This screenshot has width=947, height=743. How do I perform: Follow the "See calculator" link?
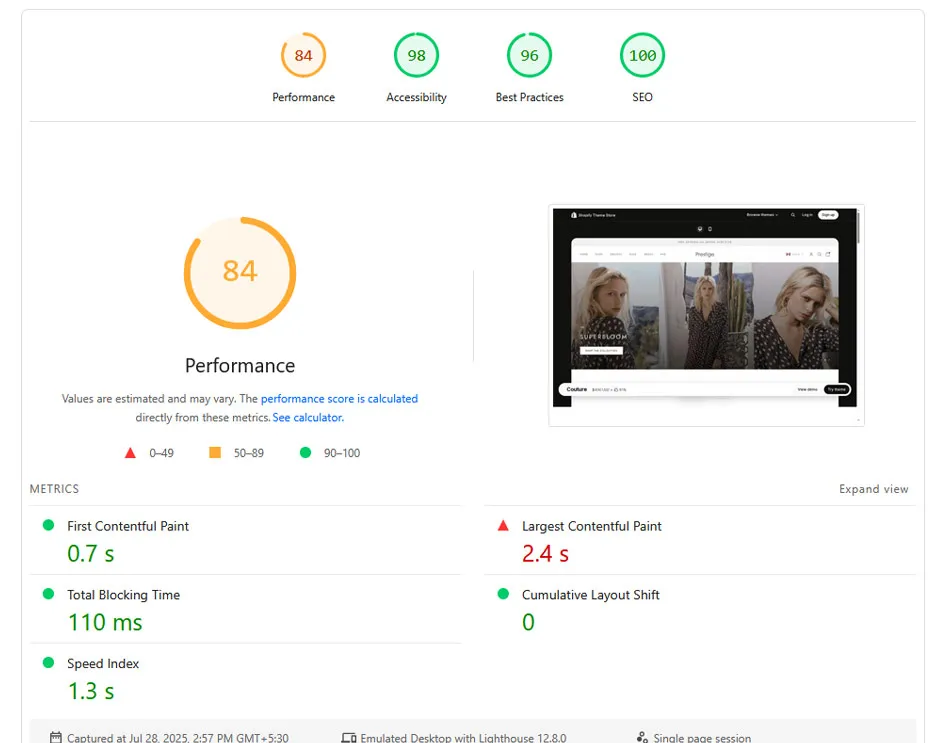[308, 418]
